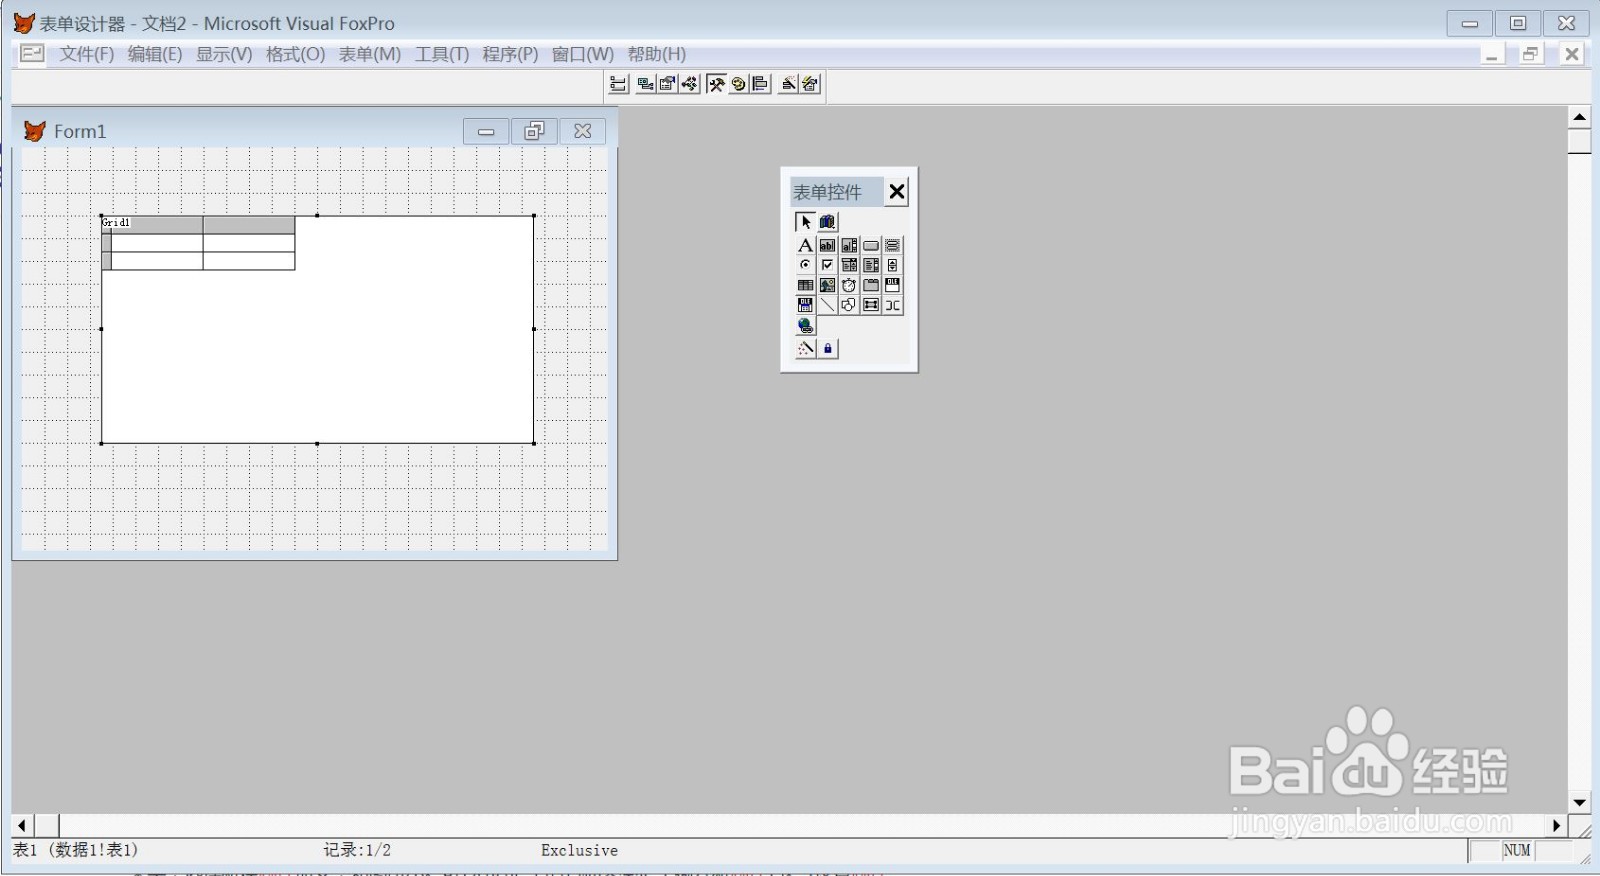1600x876 pixels.
Task: Click the Set Tab Order toolbar icon
Action: (618, 84)
